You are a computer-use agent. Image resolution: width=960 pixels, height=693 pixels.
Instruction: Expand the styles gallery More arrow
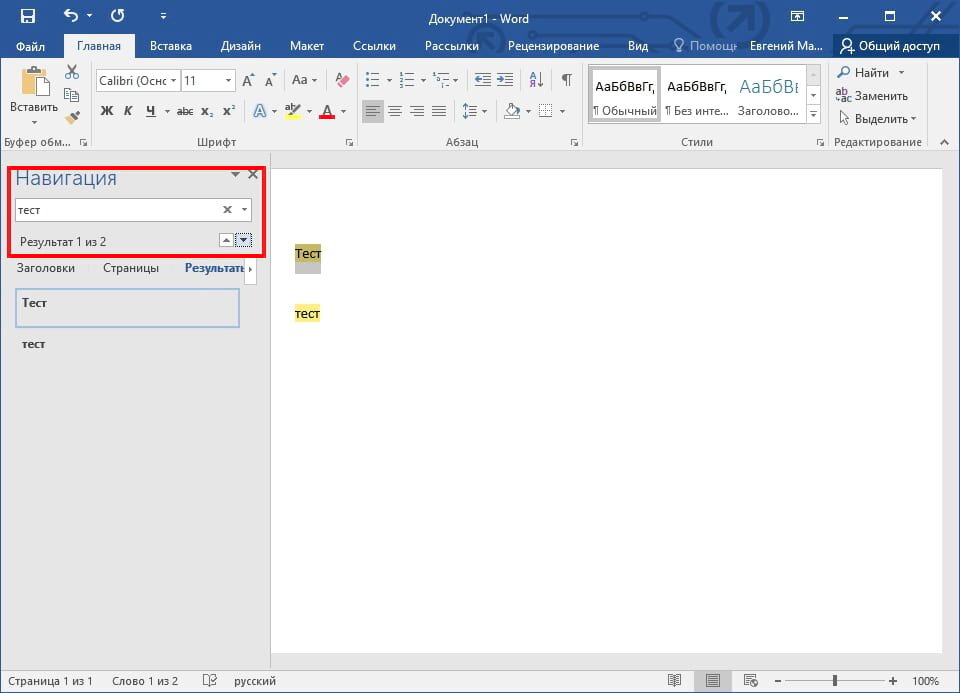[813, 113]
